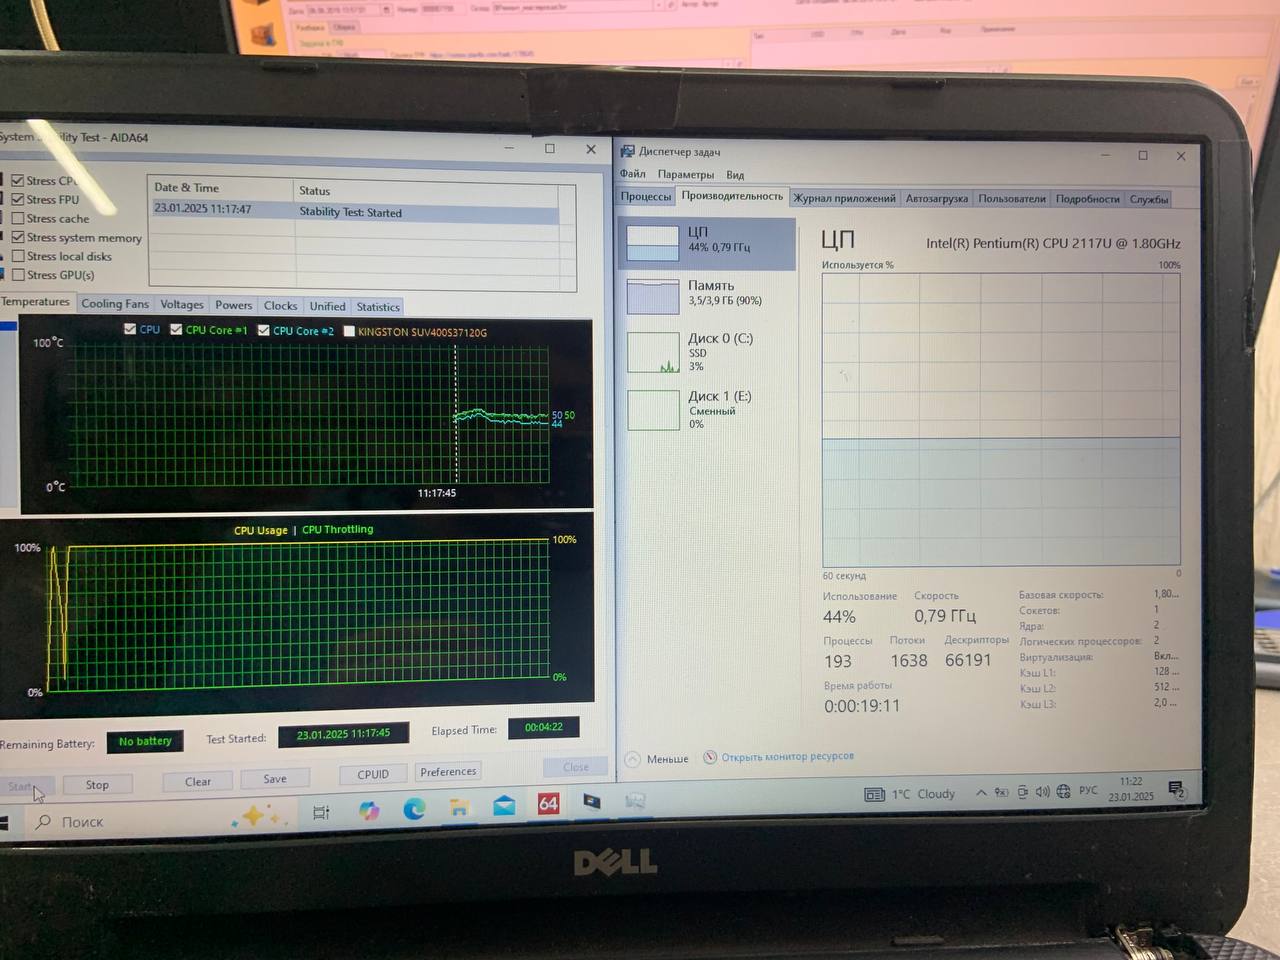The image size is (1280, 960).
Task: Click the resource monitor icon beside the link
Action: click(x=711, y=757)
